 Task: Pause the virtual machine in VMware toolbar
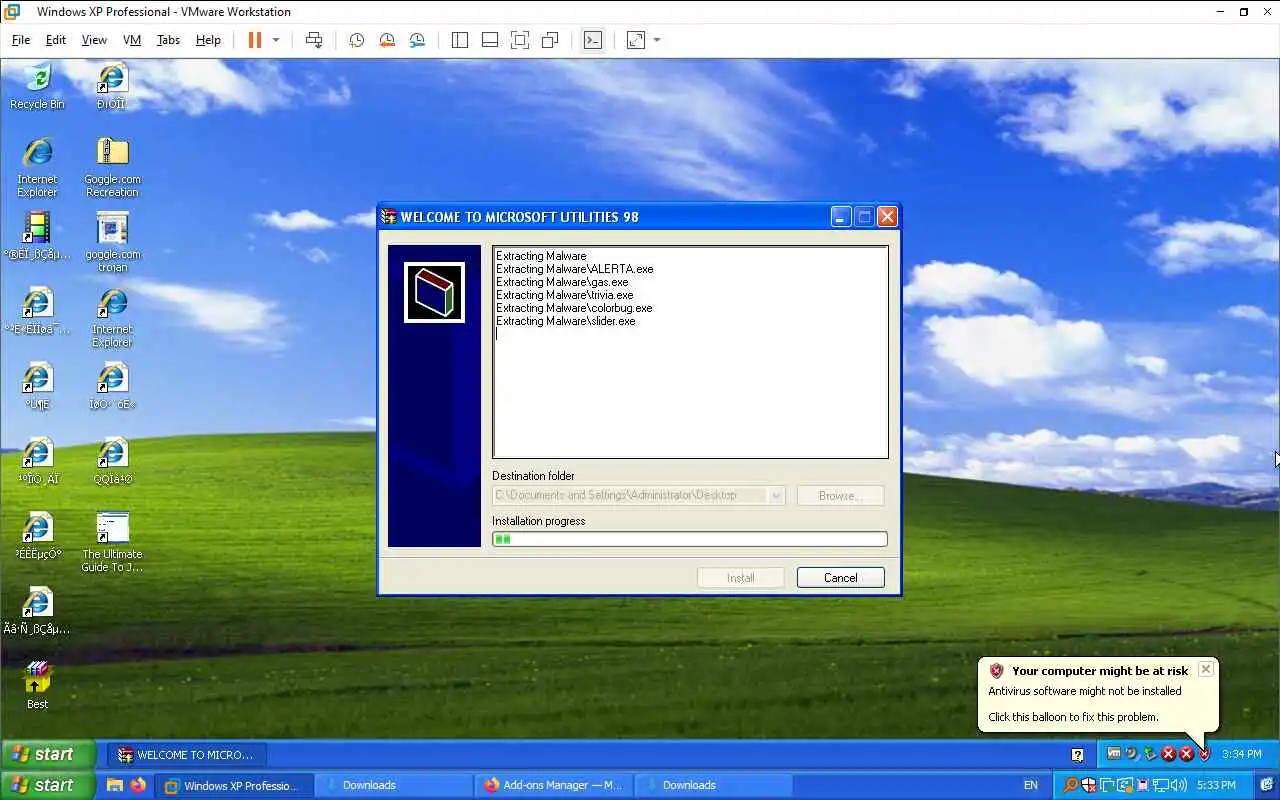pos(254,40)
